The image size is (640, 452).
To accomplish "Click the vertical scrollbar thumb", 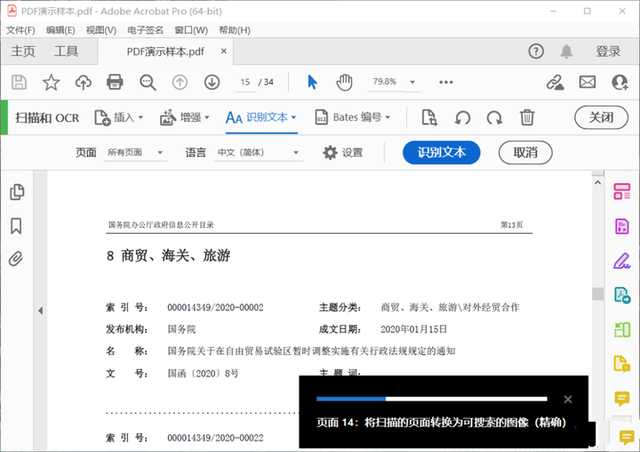I will pyautogui.click(x=598, y=294).
